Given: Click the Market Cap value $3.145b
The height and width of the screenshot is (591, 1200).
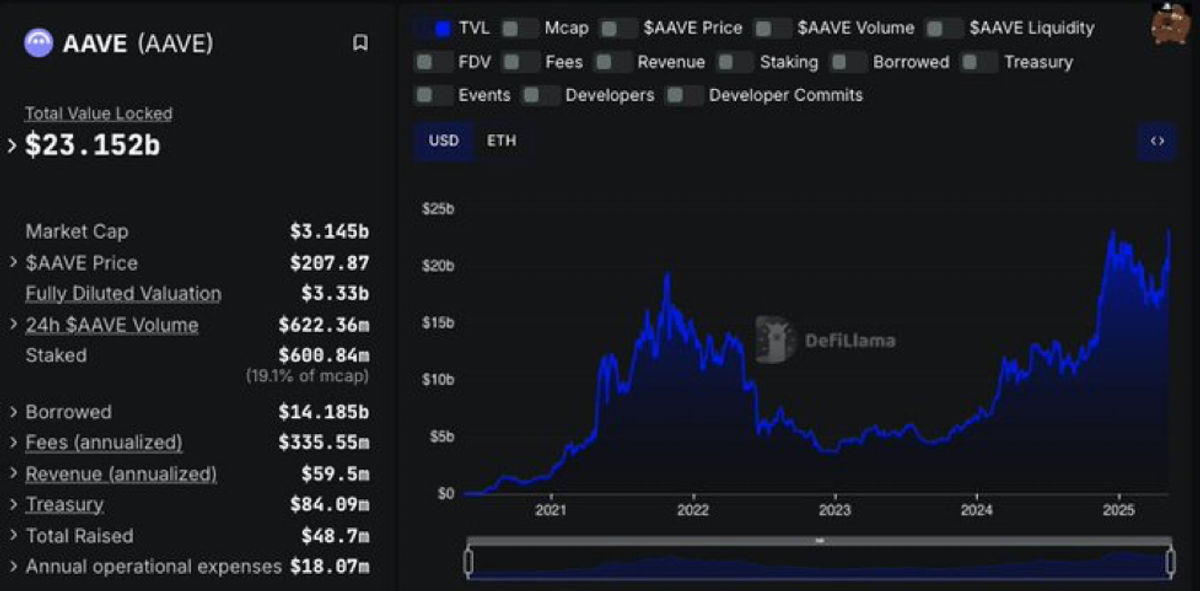Looking at the screenshot, I should tap(329, 232).
